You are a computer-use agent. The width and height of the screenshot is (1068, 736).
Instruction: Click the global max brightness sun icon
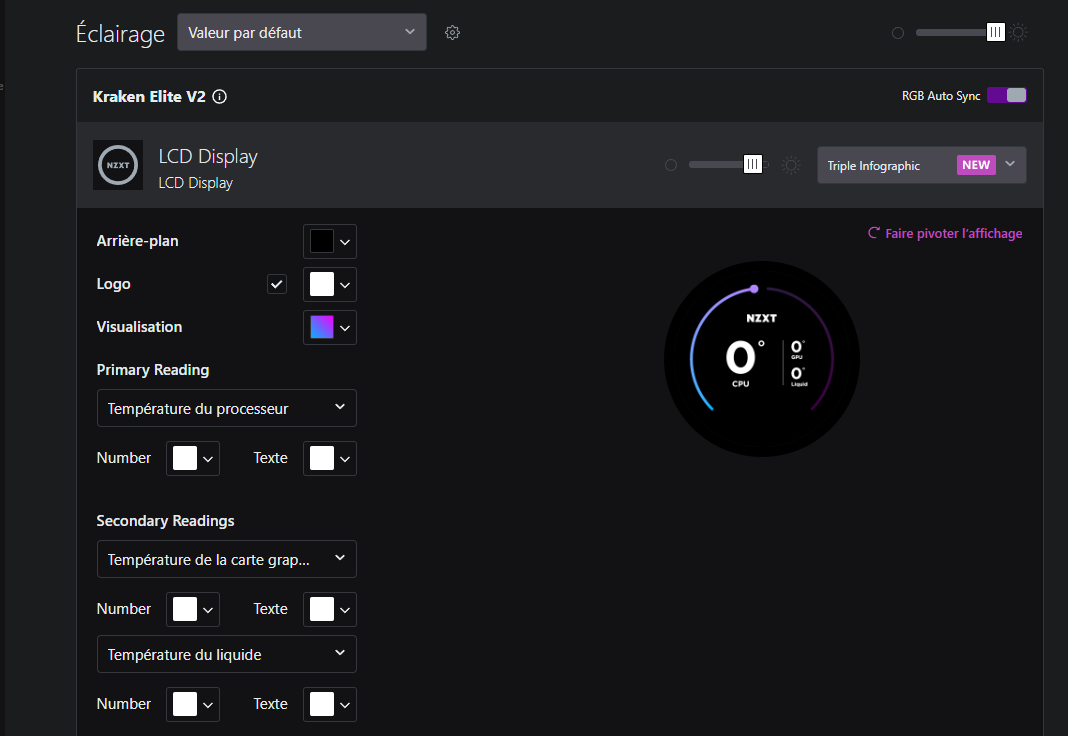pos(1018,33)
